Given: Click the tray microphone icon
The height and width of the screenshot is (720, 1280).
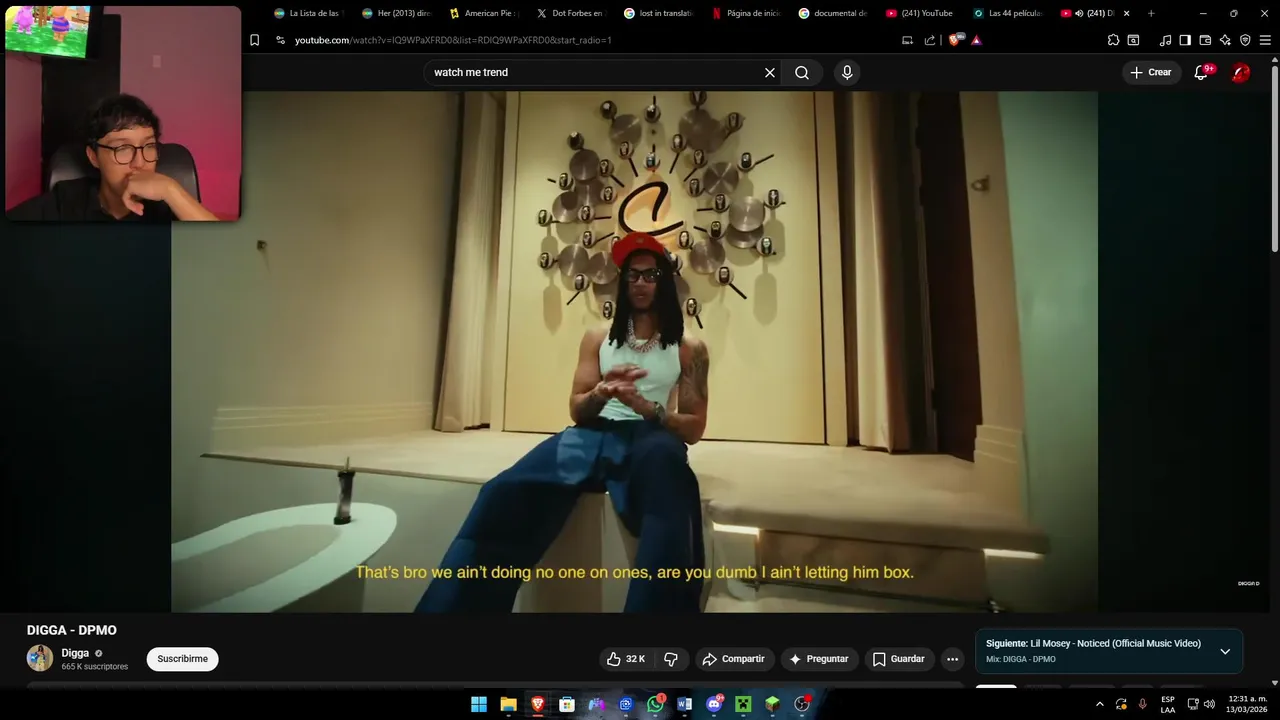Looking at the screenshot, I should point(1142,704).
